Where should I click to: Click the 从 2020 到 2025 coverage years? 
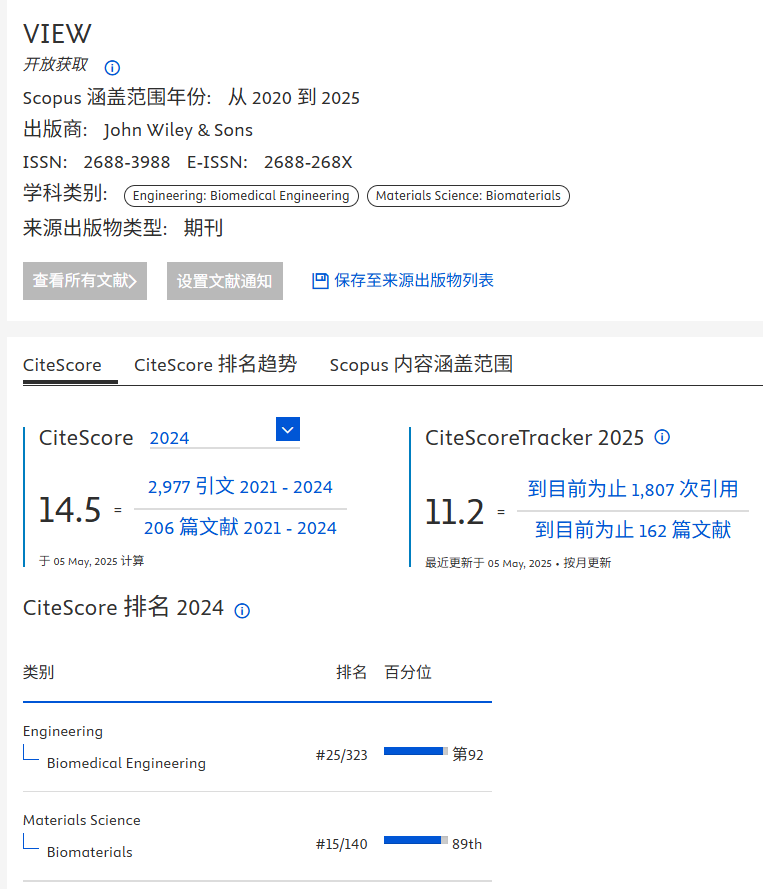click(294, 98)
